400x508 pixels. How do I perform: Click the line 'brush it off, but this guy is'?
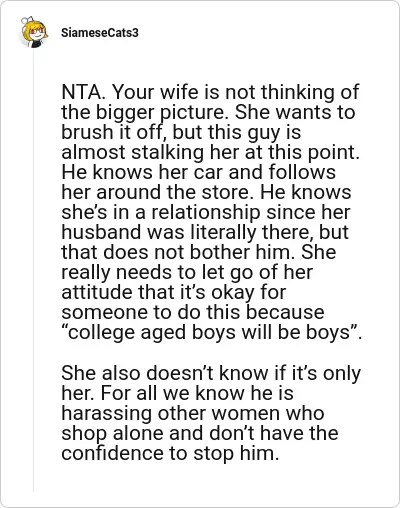point(181,132)
